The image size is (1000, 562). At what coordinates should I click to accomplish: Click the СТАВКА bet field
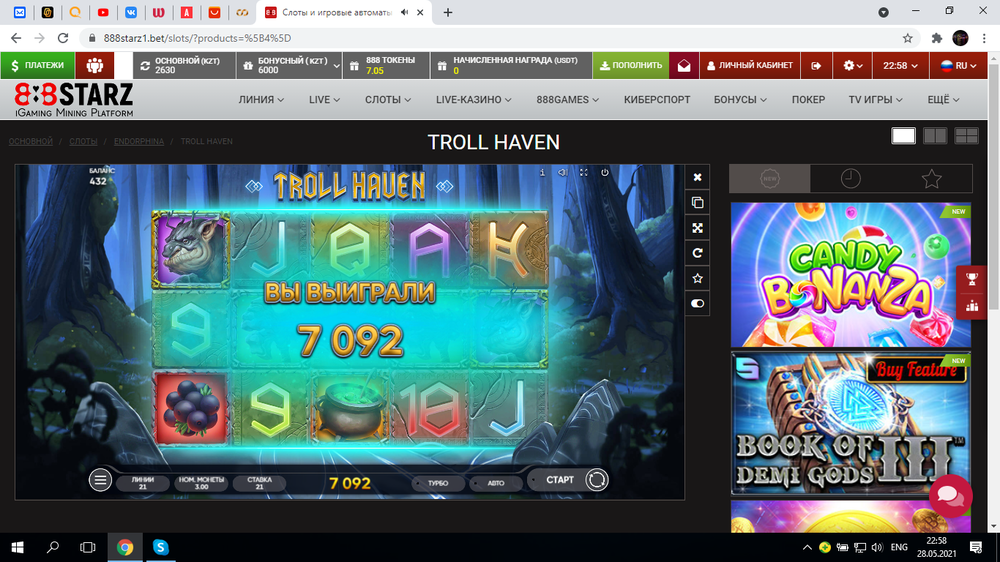(x=259, y=483)
